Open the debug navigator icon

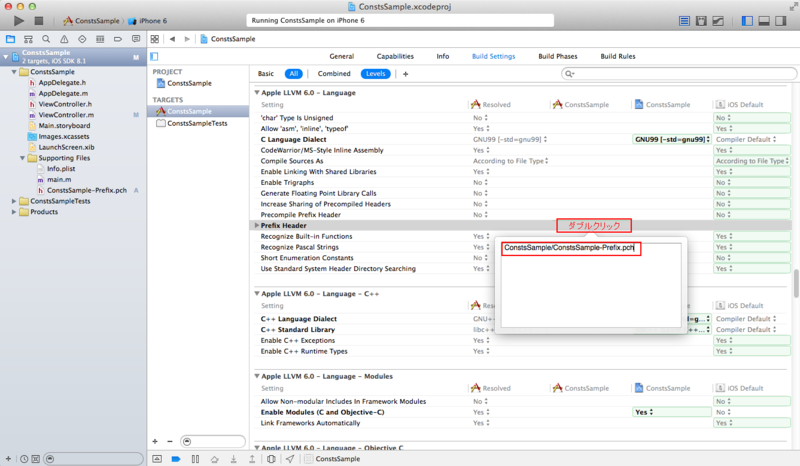(x=100, y=39)
